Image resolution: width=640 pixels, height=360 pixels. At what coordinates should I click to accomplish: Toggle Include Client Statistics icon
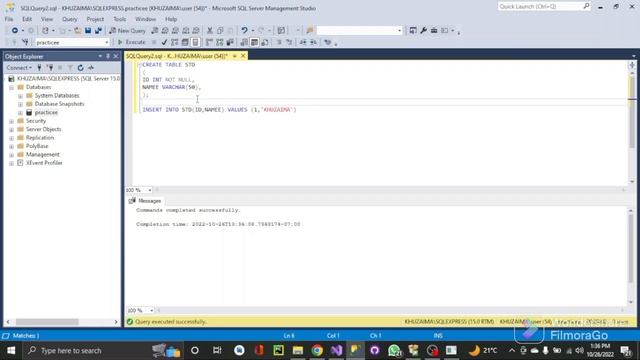click(x=230, y=42)
